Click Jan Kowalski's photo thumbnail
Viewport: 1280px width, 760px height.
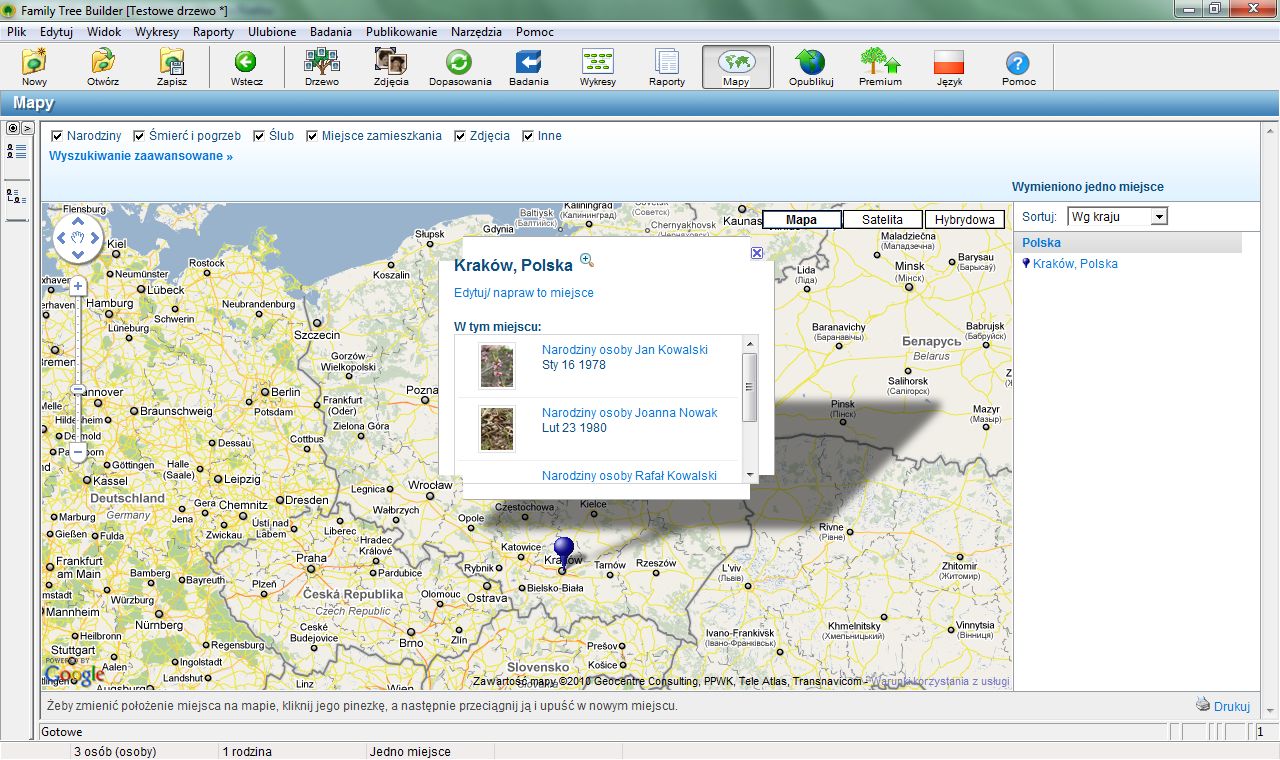tap(496, 365)
